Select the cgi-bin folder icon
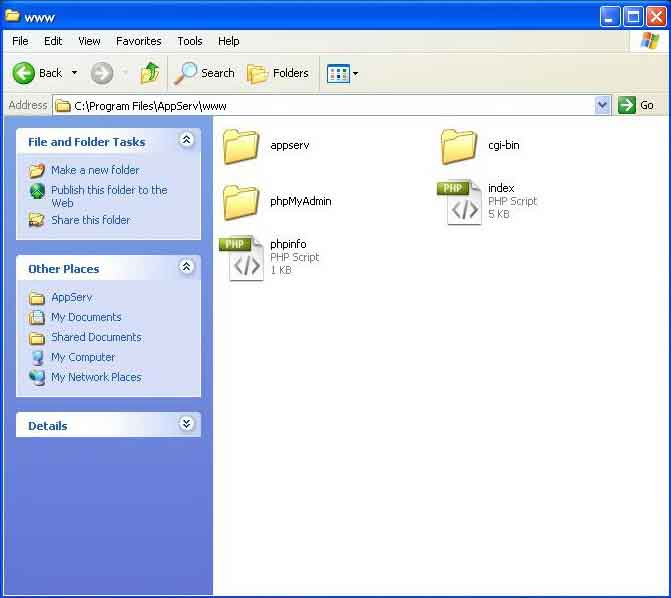 click(459, 146)
